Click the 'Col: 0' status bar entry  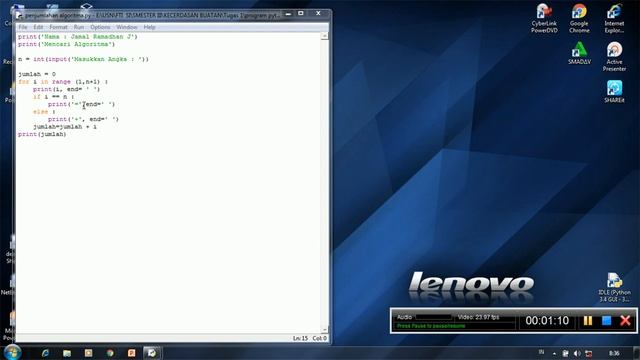[320, 338]
